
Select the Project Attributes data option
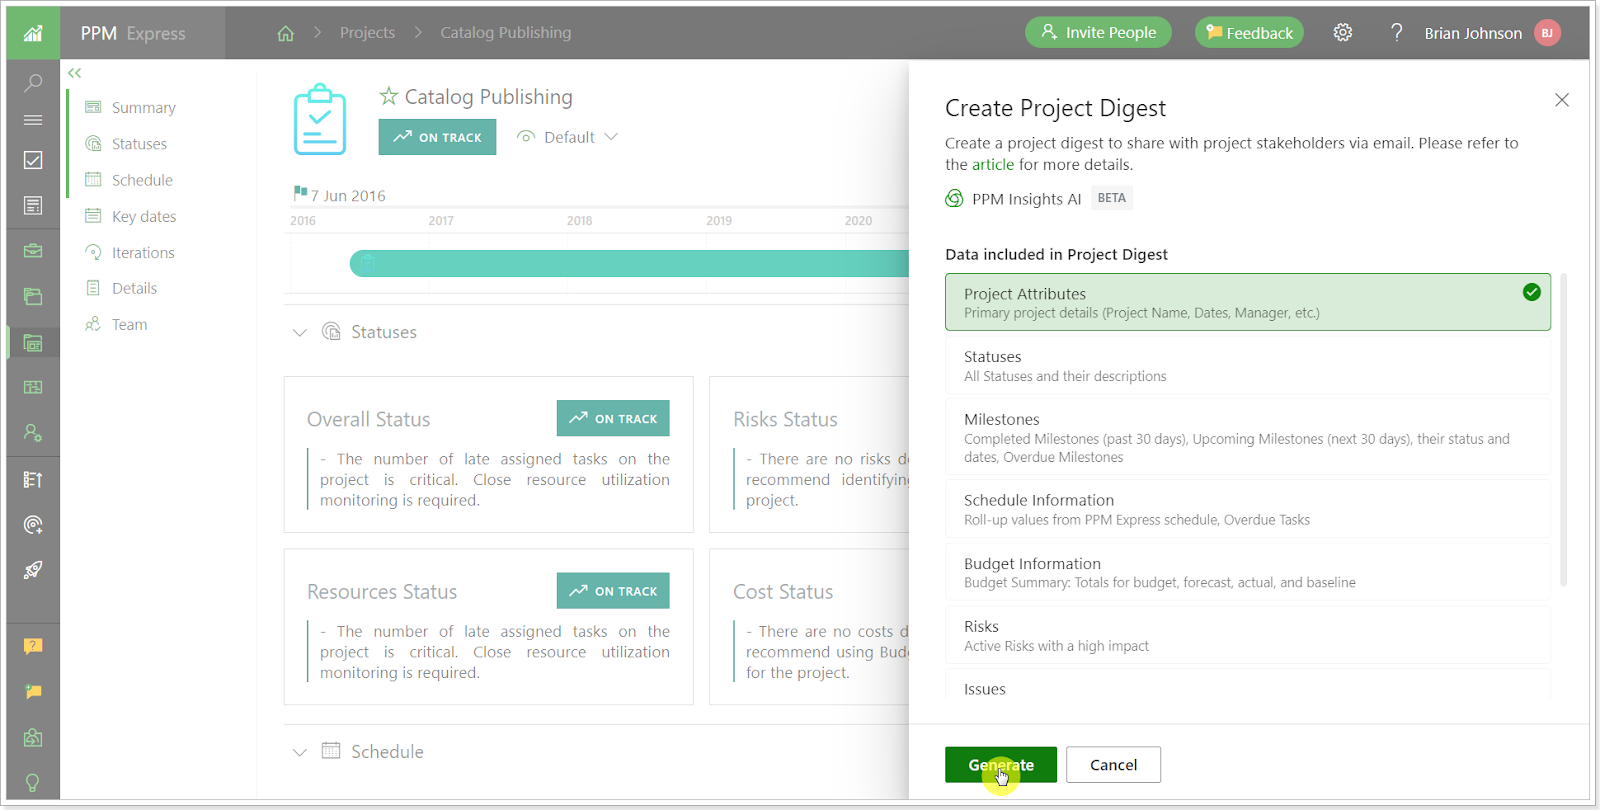(1247, 302)
